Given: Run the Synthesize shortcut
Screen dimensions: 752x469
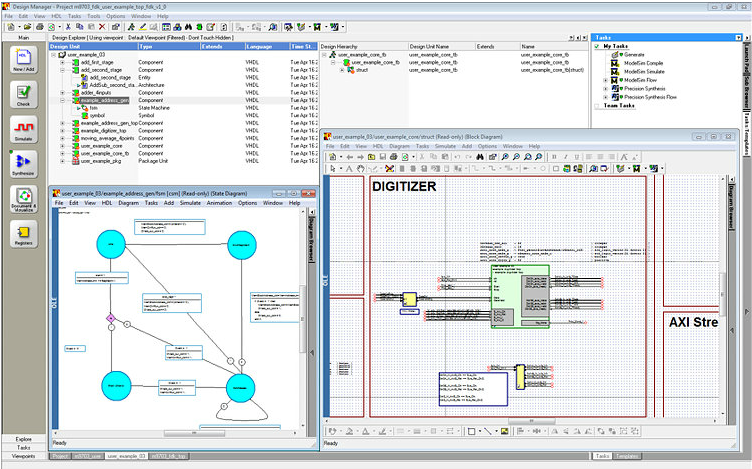Looking at the screenshot, I should (x=23, y=163).
